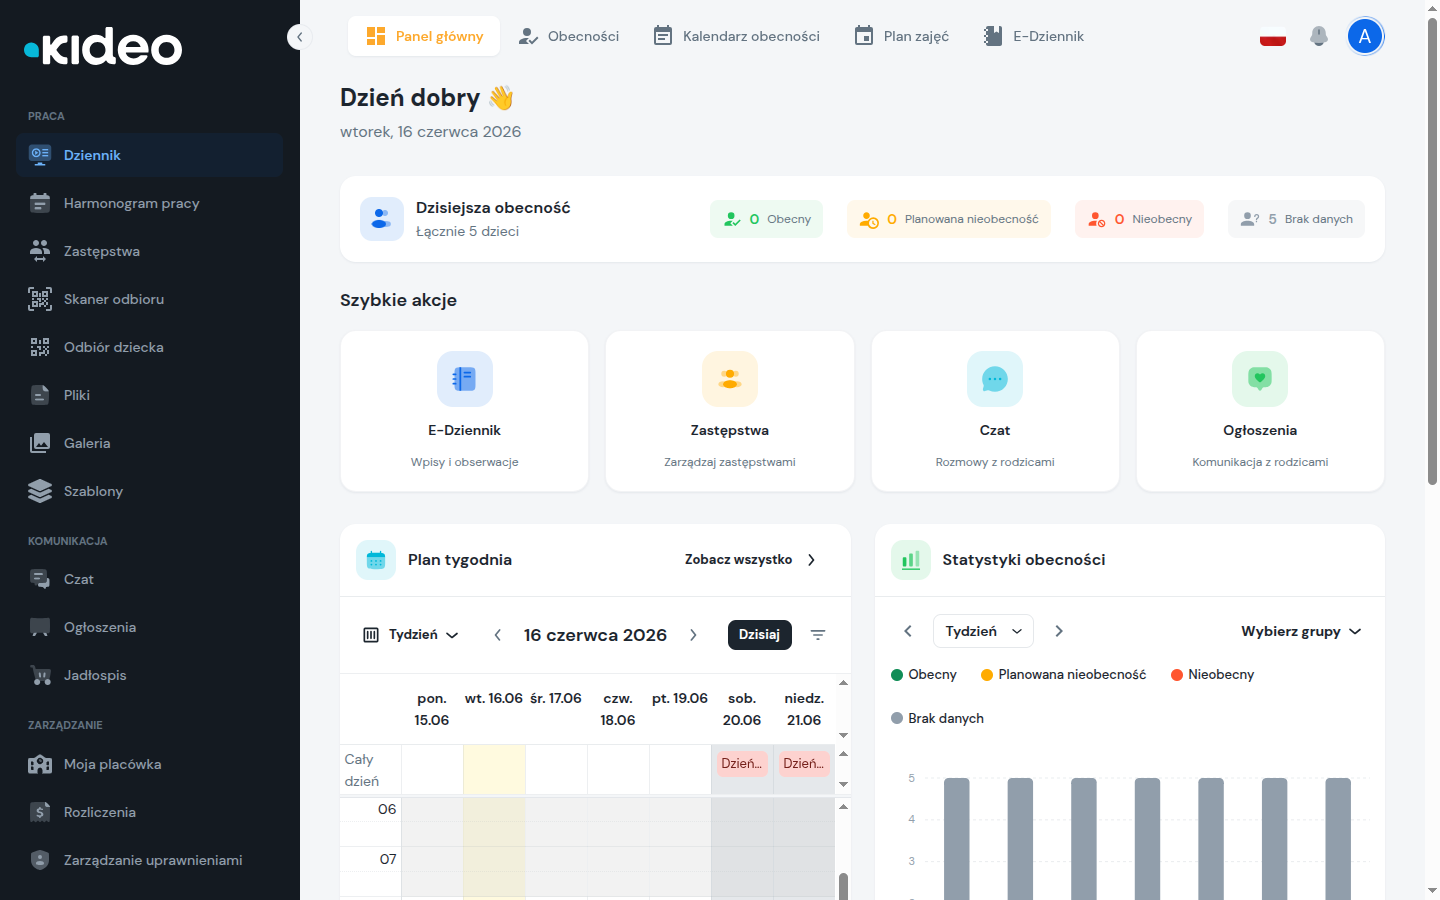Open the Tydzień dropdown in Statystyki obecności
Viewport: 1440px width, 900px height.
(983, 631)
